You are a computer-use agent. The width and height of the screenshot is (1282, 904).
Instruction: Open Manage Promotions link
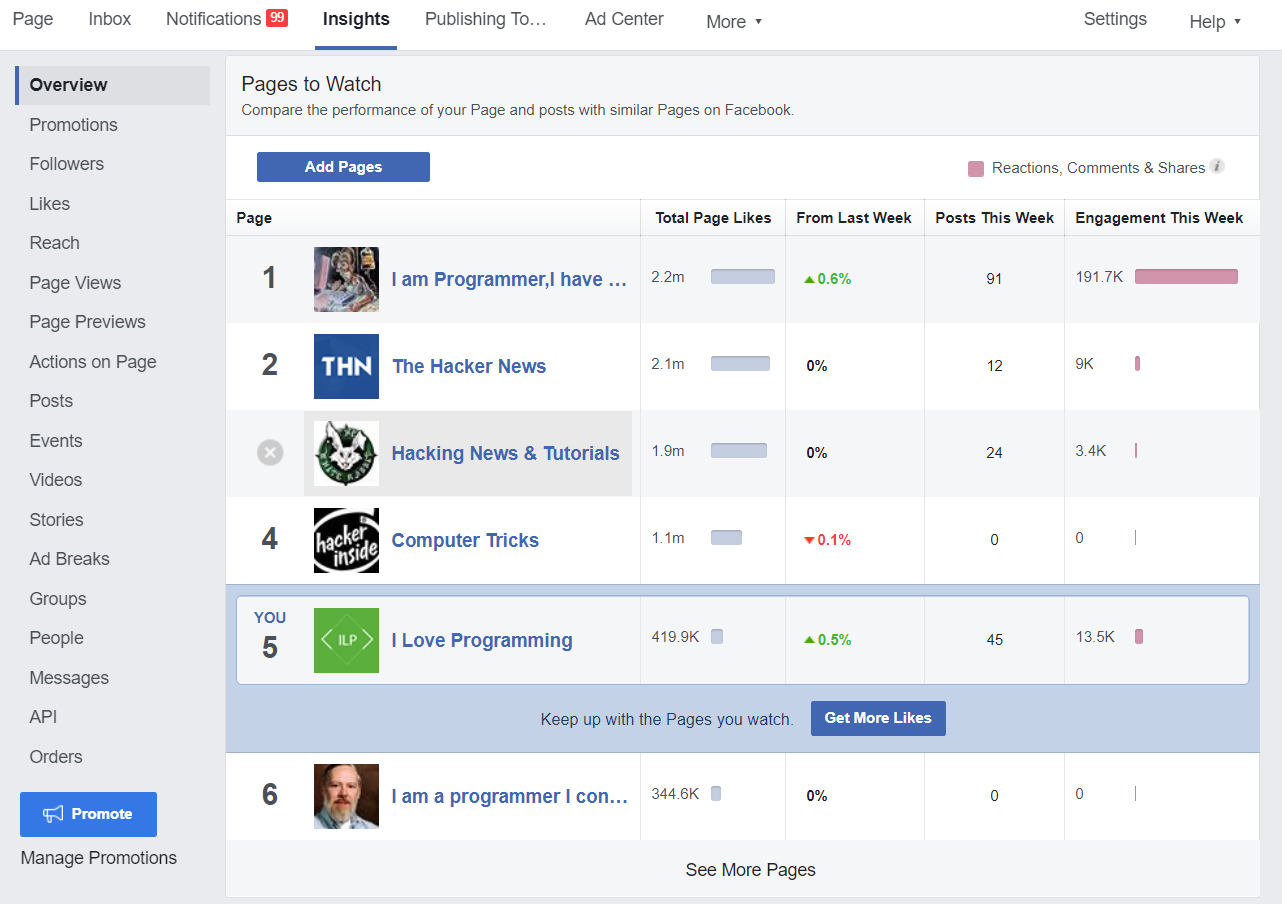99,858
